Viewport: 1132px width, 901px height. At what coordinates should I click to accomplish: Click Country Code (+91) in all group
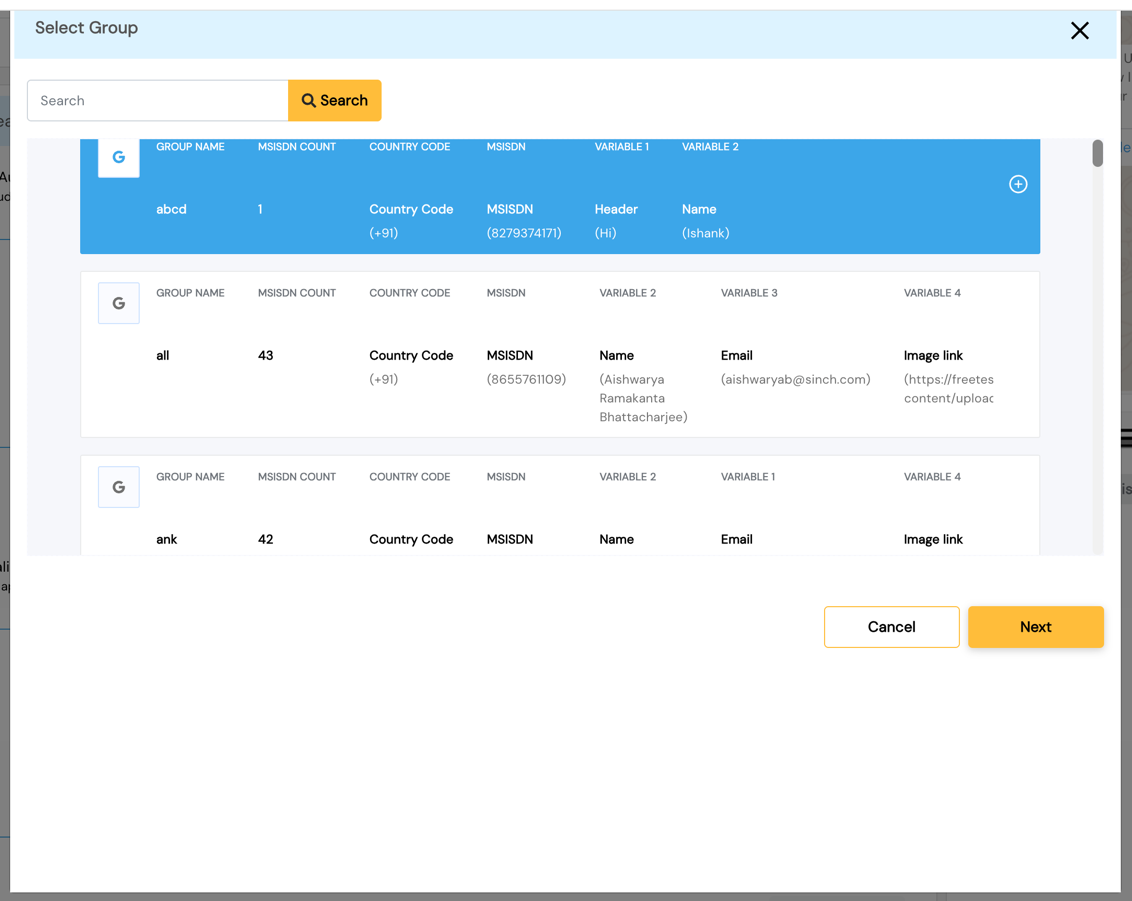(383, 379)
